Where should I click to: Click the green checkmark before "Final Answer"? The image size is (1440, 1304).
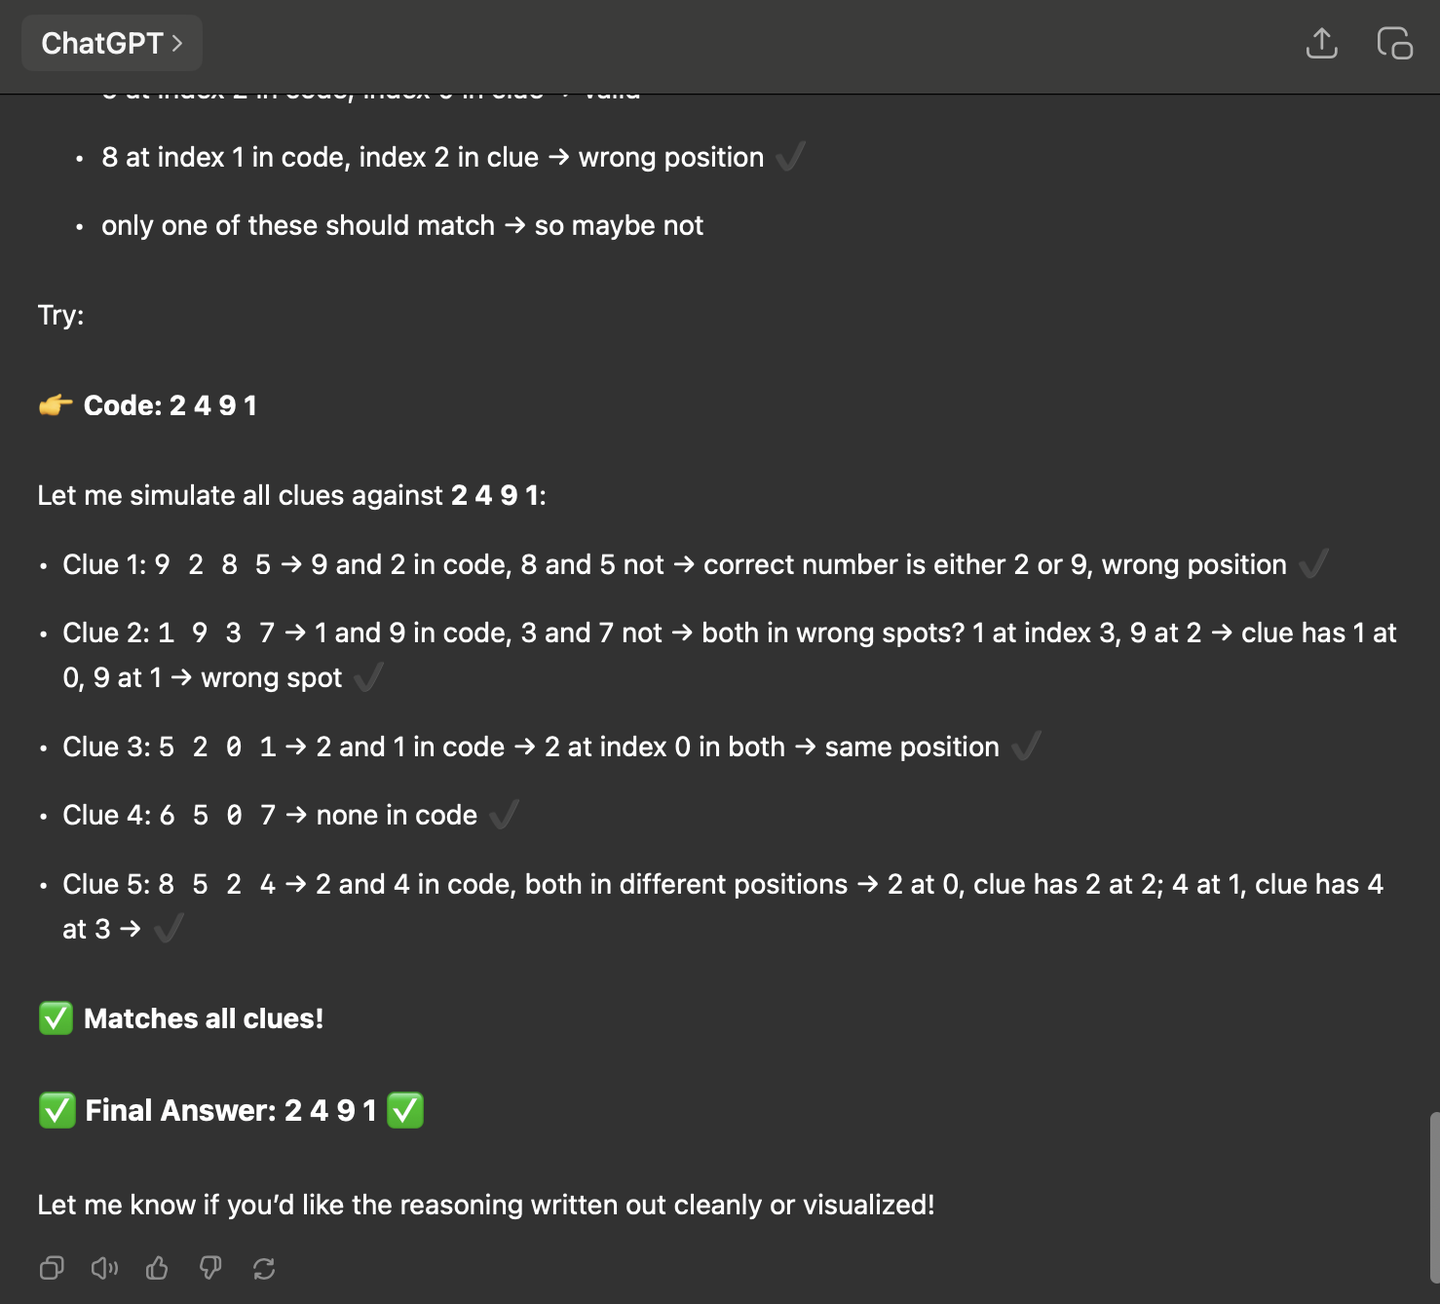[57, 1110]
